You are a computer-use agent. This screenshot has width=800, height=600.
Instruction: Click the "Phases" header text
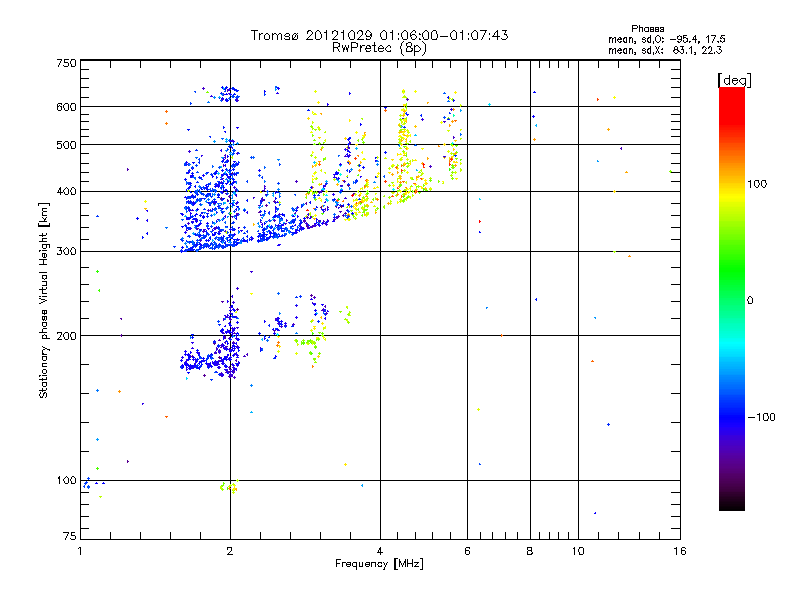tap(647, 29)
